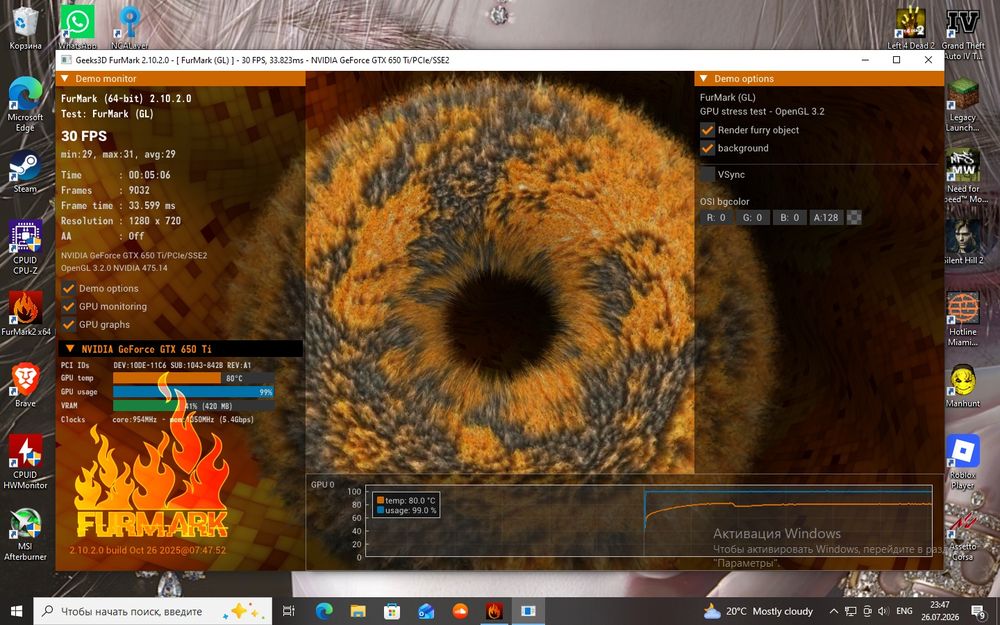The image size is (1000, 625).
Task: Uncheck the GPU graphs checkbox
Action: (x=68, y=324)
